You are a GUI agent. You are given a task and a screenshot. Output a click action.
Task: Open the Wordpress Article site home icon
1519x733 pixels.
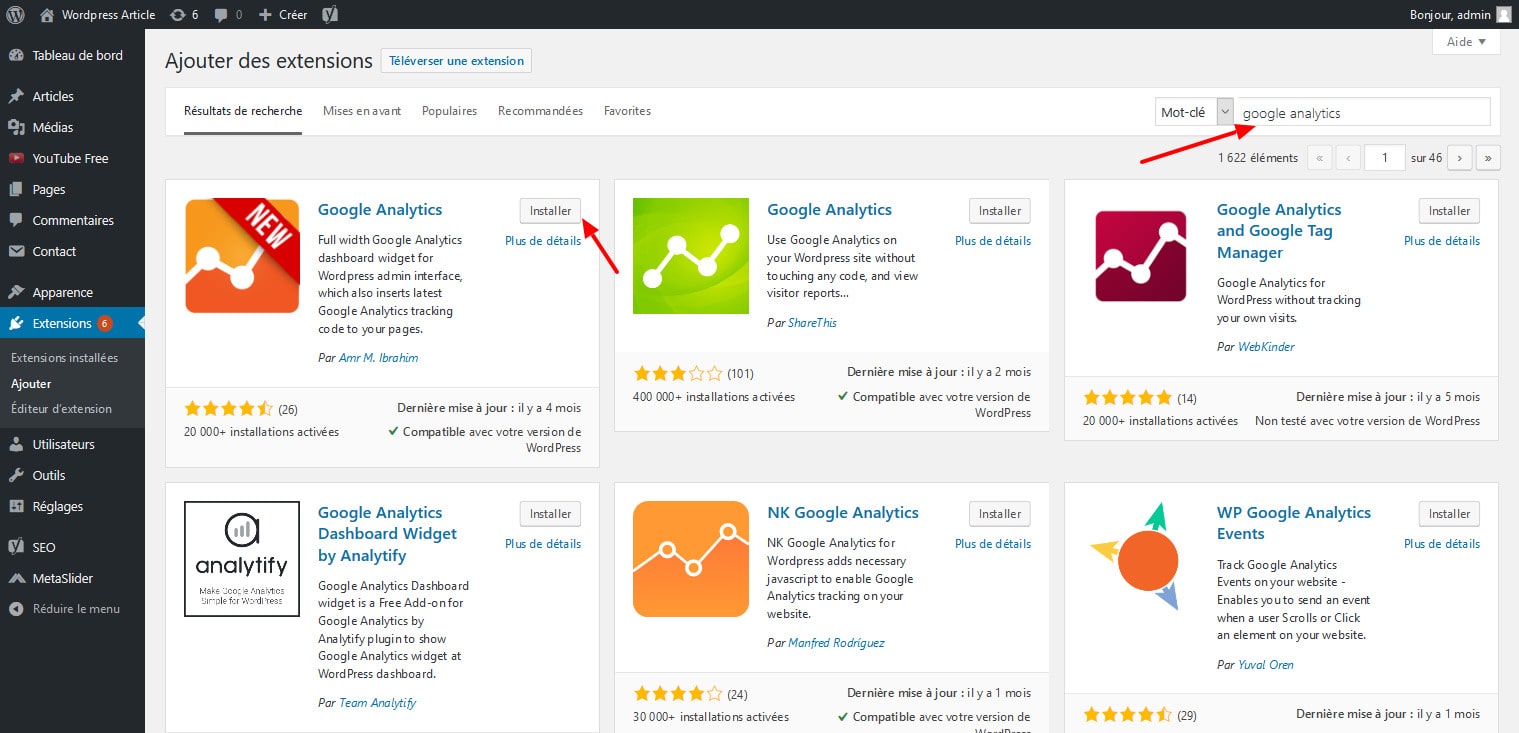click(47, 14)
